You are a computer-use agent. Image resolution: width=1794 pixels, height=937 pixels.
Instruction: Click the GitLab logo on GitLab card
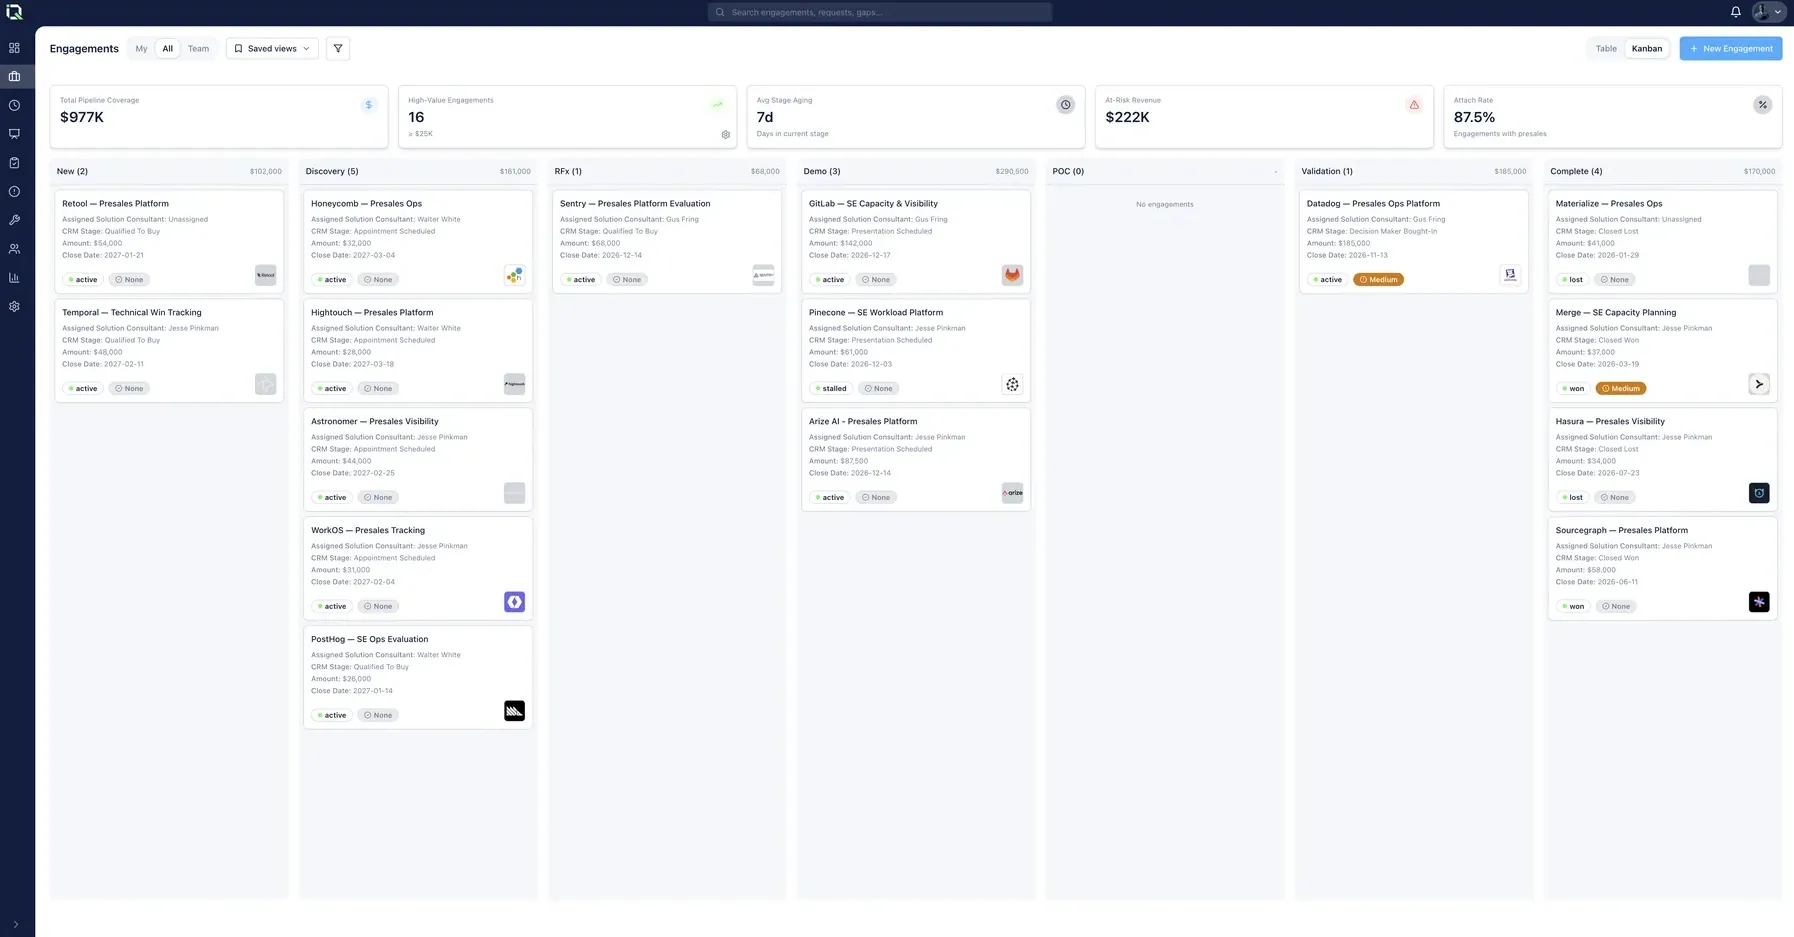pos(1012,275)
